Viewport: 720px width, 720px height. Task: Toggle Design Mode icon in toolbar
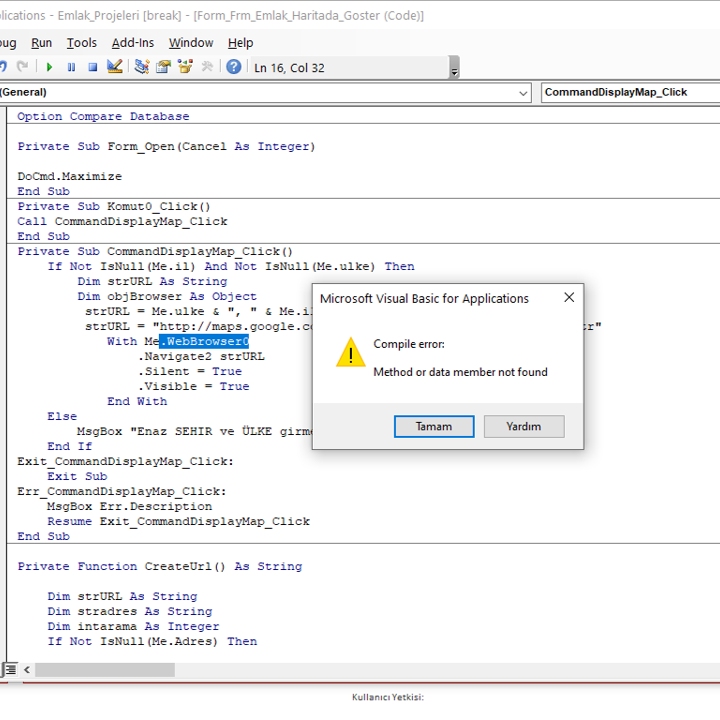114,67
